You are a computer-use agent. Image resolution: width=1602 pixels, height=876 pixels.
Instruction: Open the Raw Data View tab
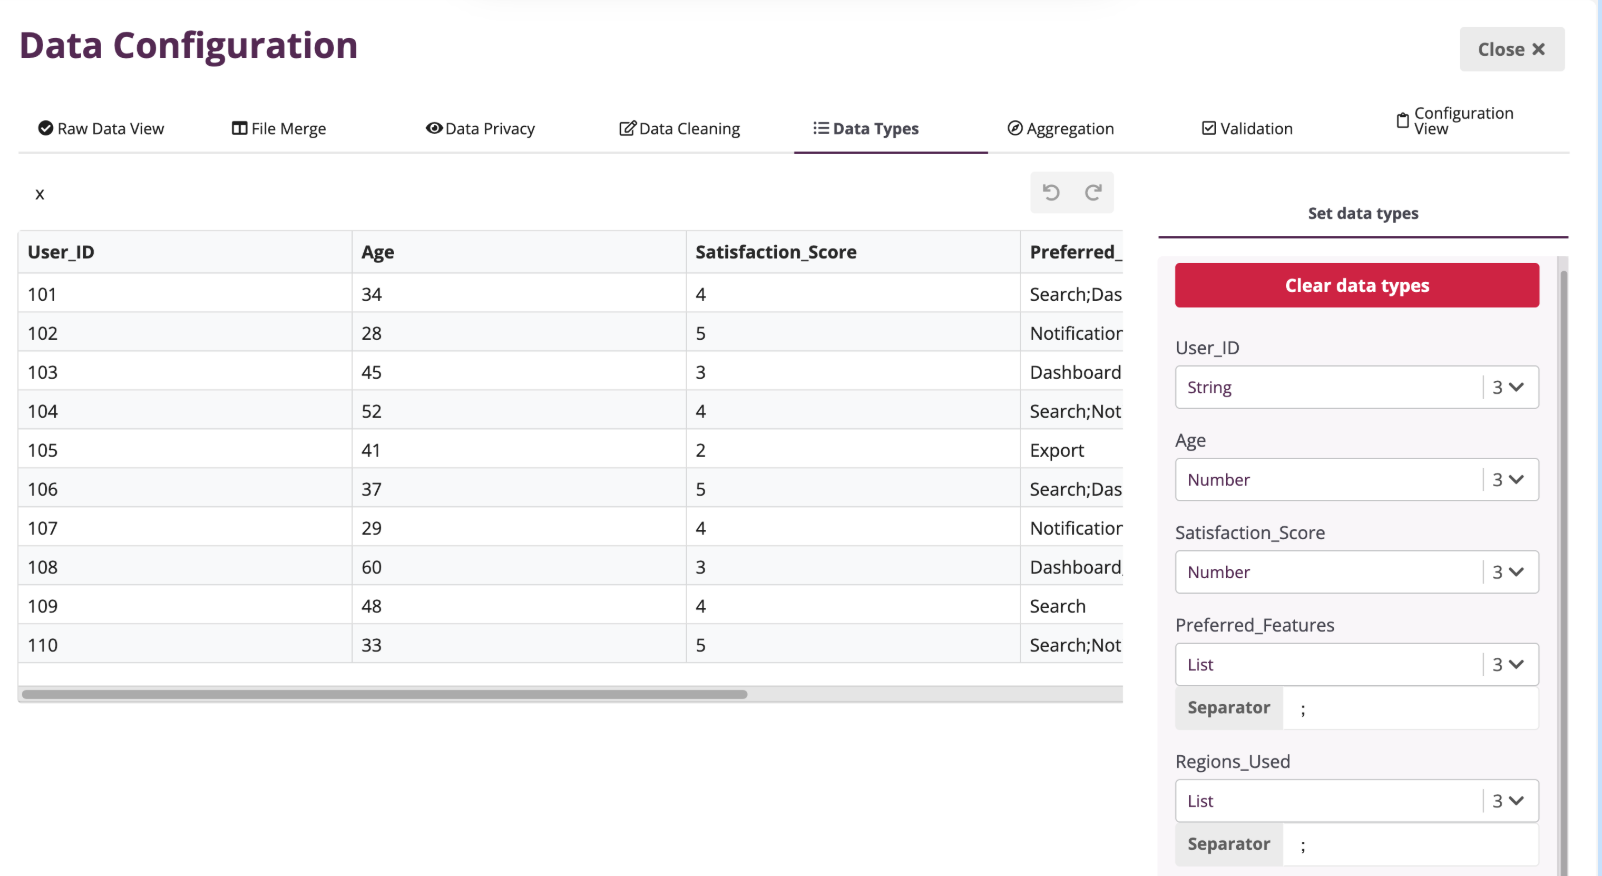click(x=101, y=128)
